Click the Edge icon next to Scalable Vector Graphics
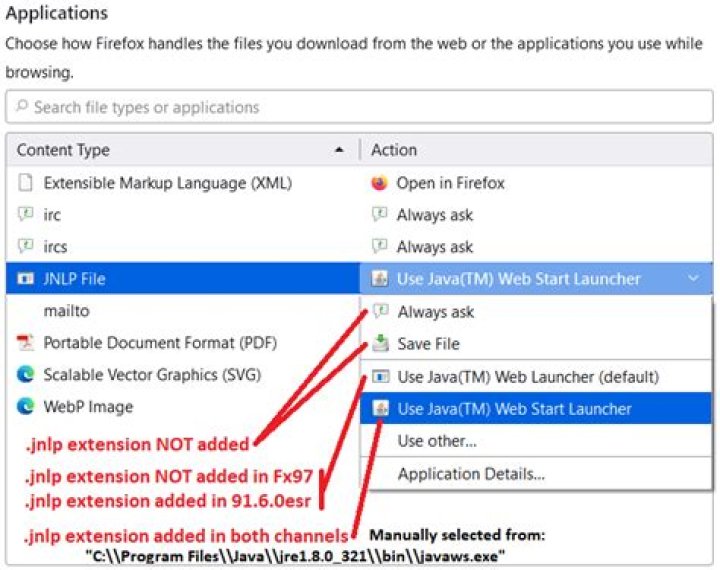This screenshot has height=570, width=720. (26, 375)
